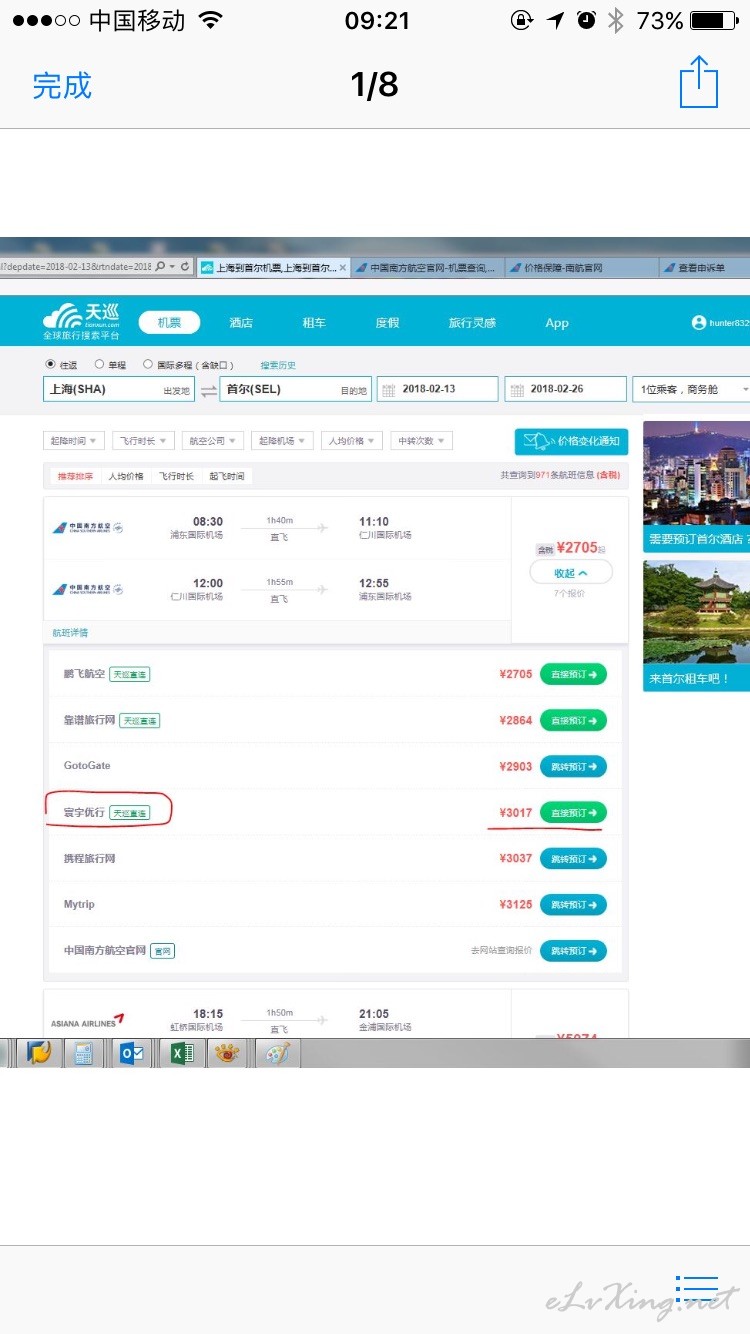
Task: Switch to 中国南方航空官网-机票查询 browser tab
Action: pos(426,268)
